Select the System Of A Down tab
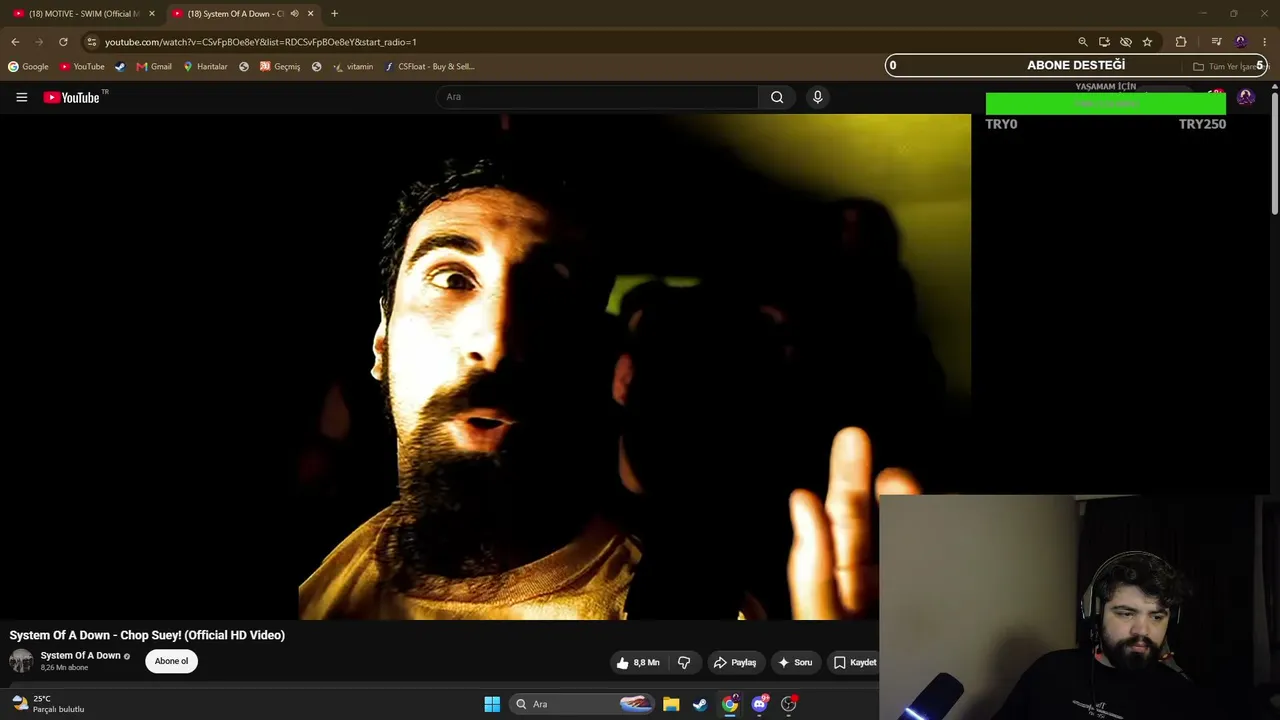 point(235,14)
